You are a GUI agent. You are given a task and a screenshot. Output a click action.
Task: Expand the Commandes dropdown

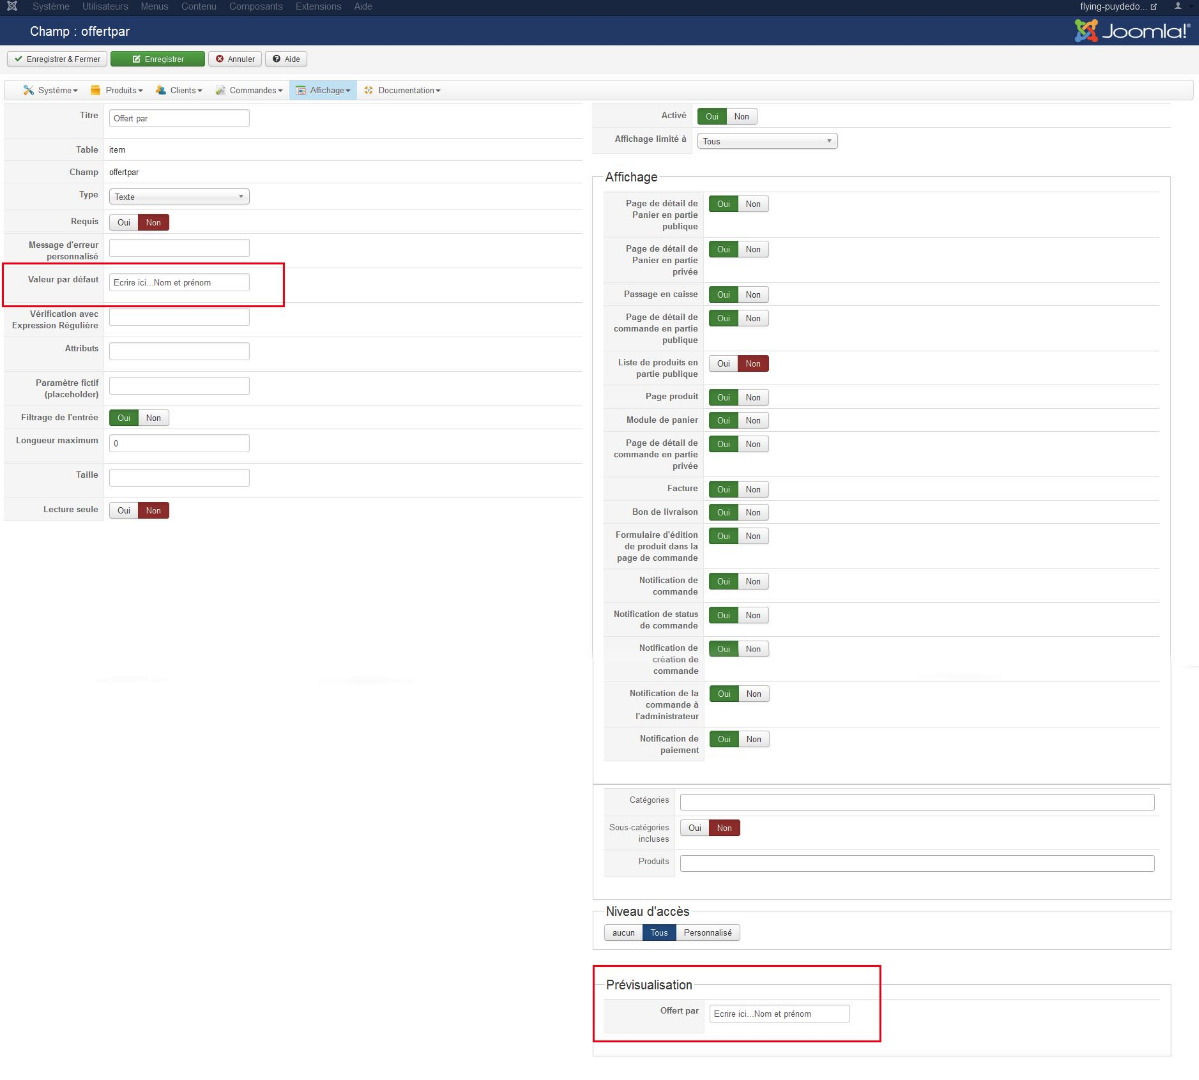(249, 90)
